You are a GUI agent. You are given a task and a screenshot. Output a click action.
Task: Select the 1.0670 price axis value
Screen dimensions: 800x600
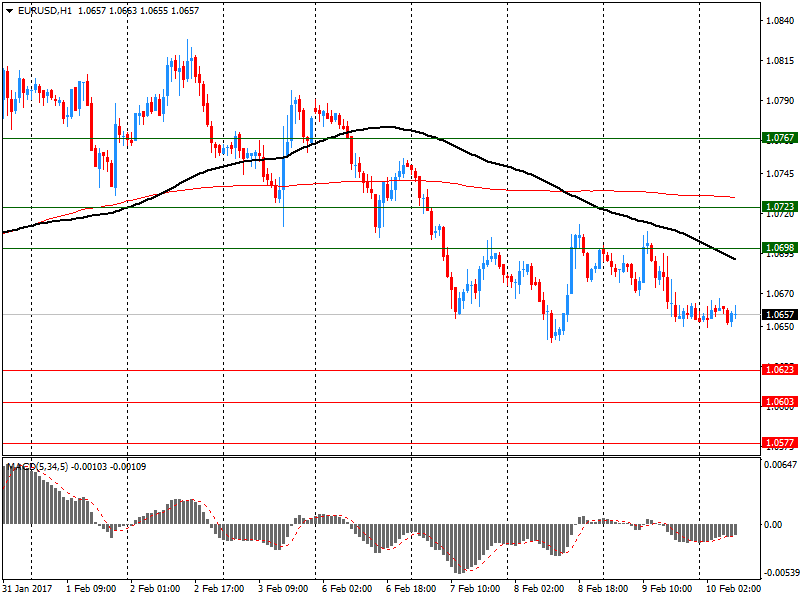coord(780,294)
